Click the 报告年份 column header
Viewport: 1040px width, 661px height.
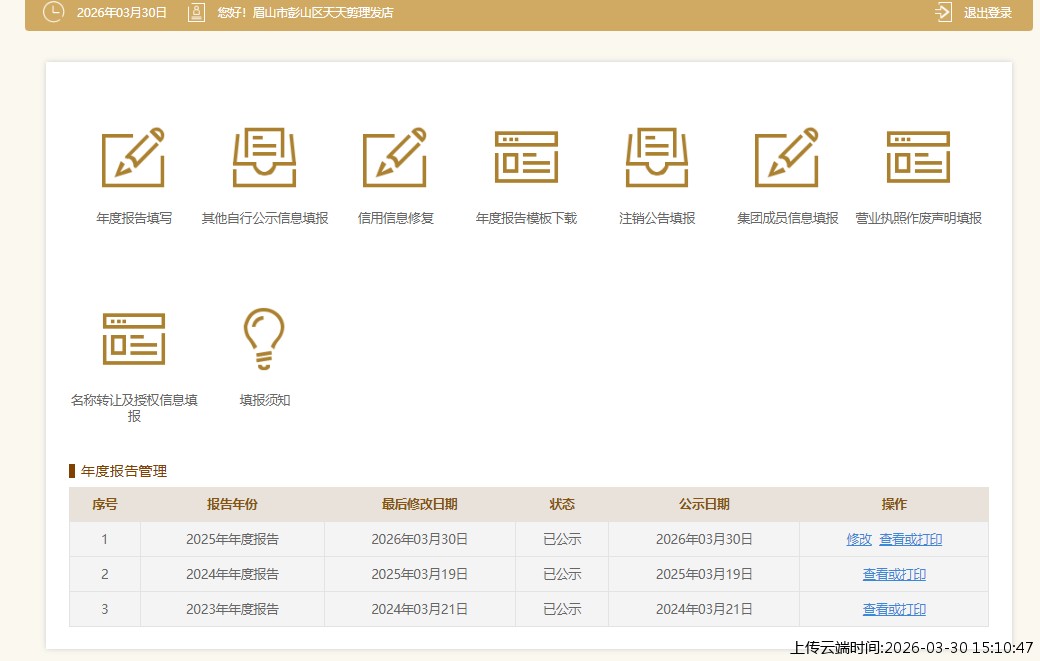(232, 505)
